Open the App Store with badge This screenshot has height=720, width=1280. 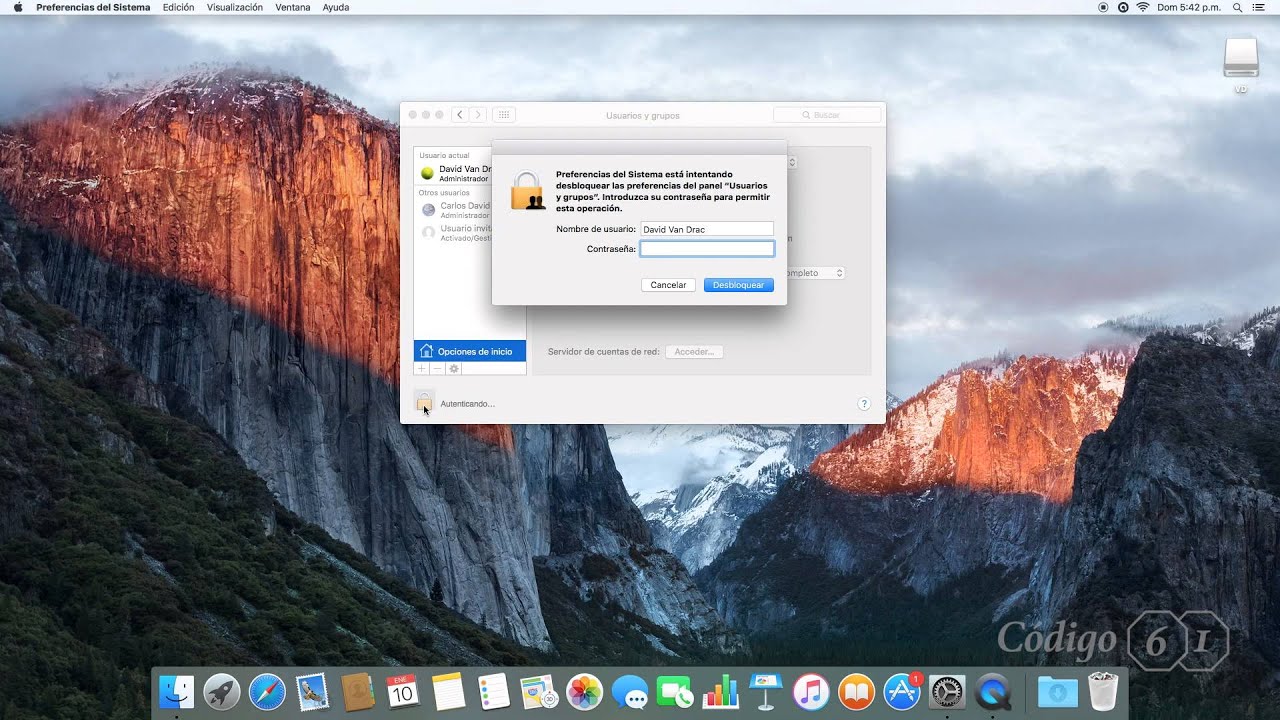(902, 691)
